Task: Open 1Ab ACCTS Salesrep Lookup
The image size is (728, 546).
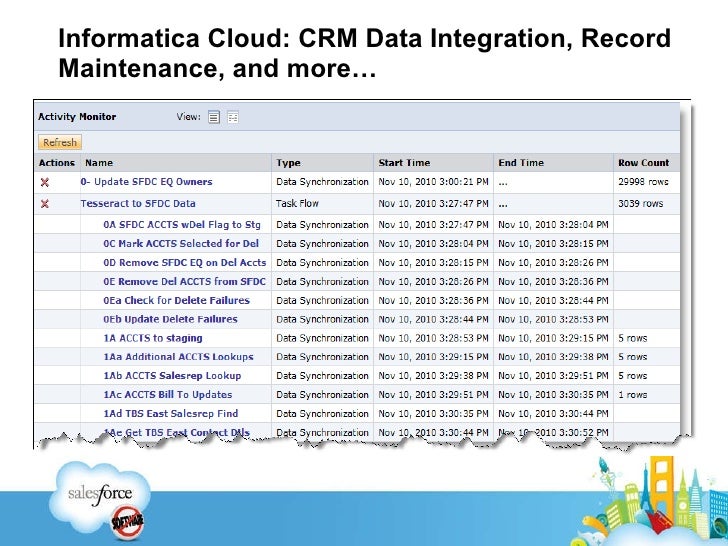Action: pyautogui.click(x=172, y=376)
